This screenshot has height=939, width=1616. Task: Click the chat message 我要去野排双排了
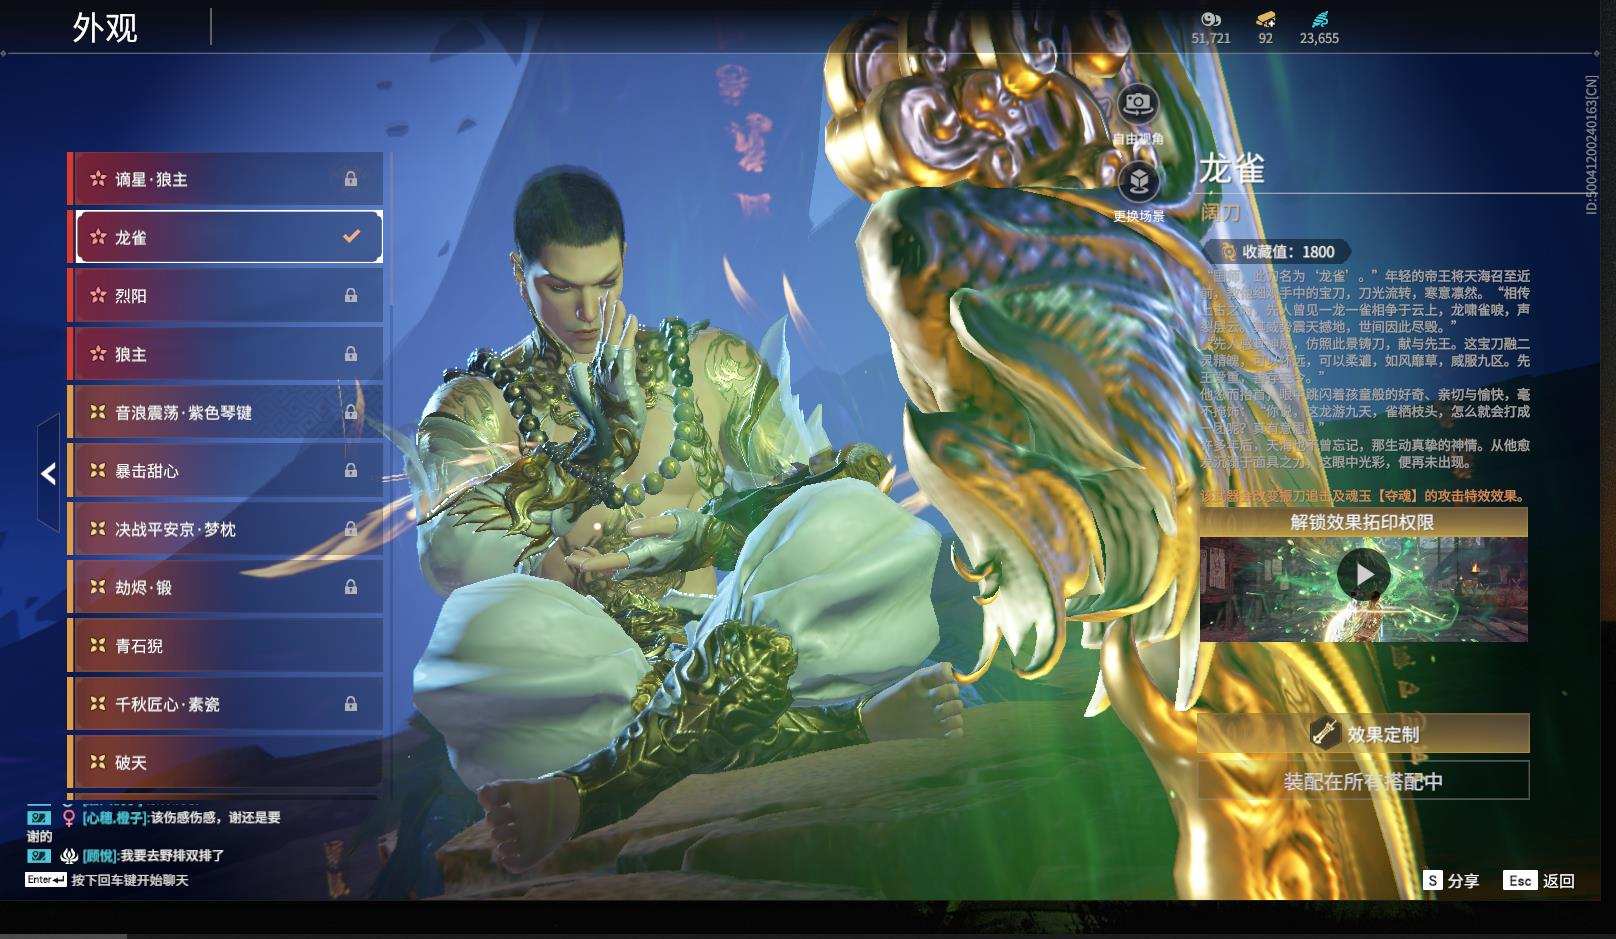pos(172,856)
